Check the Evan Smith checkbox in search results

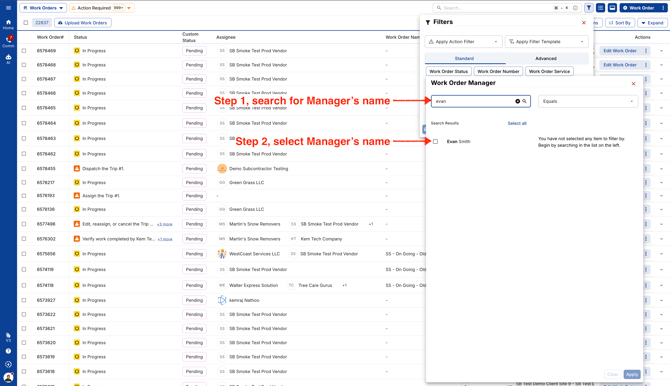[435, 141]
